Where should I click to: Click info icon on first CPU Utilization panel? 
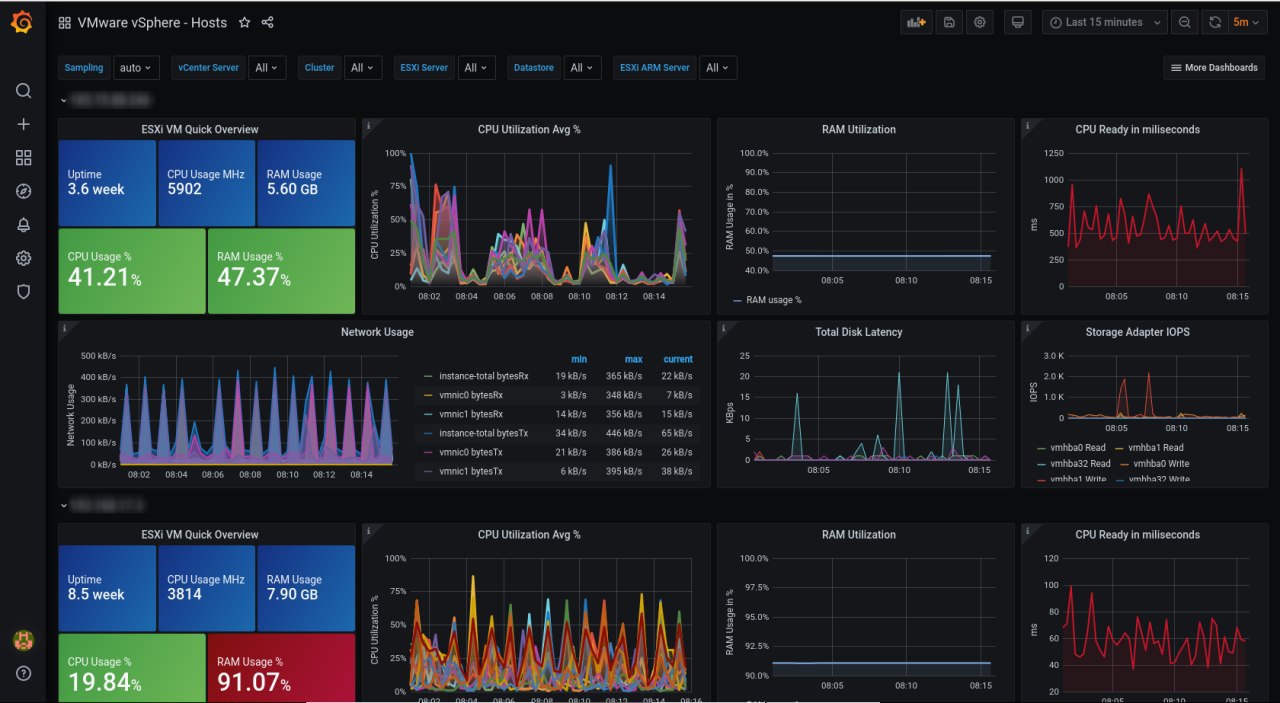[368, 126]
